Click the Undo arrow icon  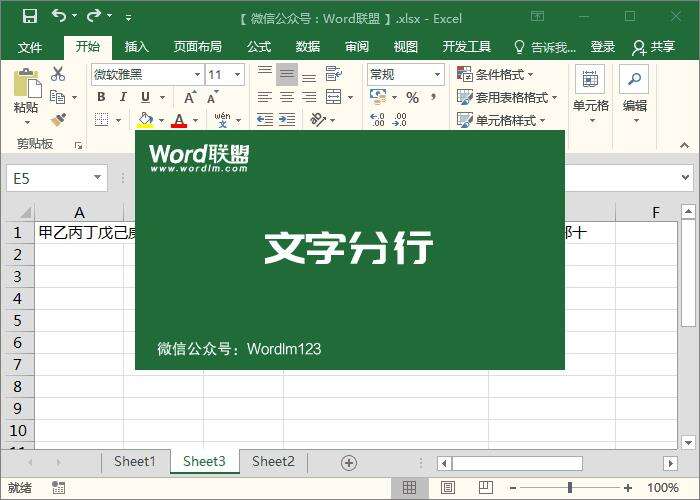pos(59,17)
